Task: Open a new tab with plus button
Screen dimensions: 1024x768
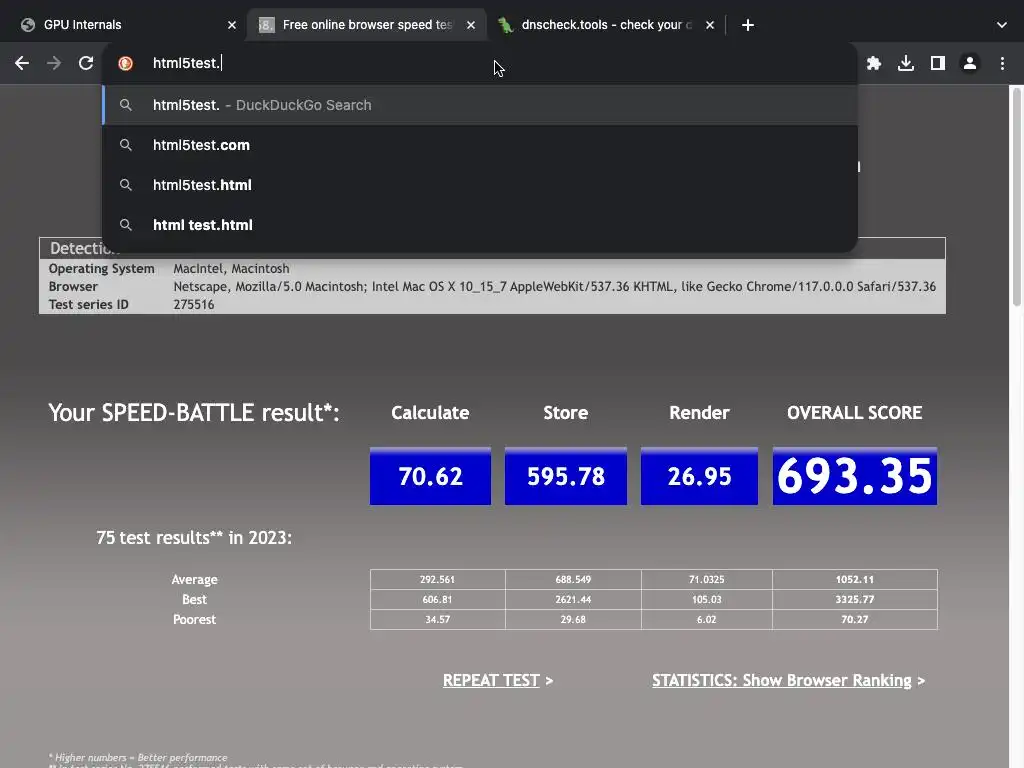Action: click(x=748, y=25)
